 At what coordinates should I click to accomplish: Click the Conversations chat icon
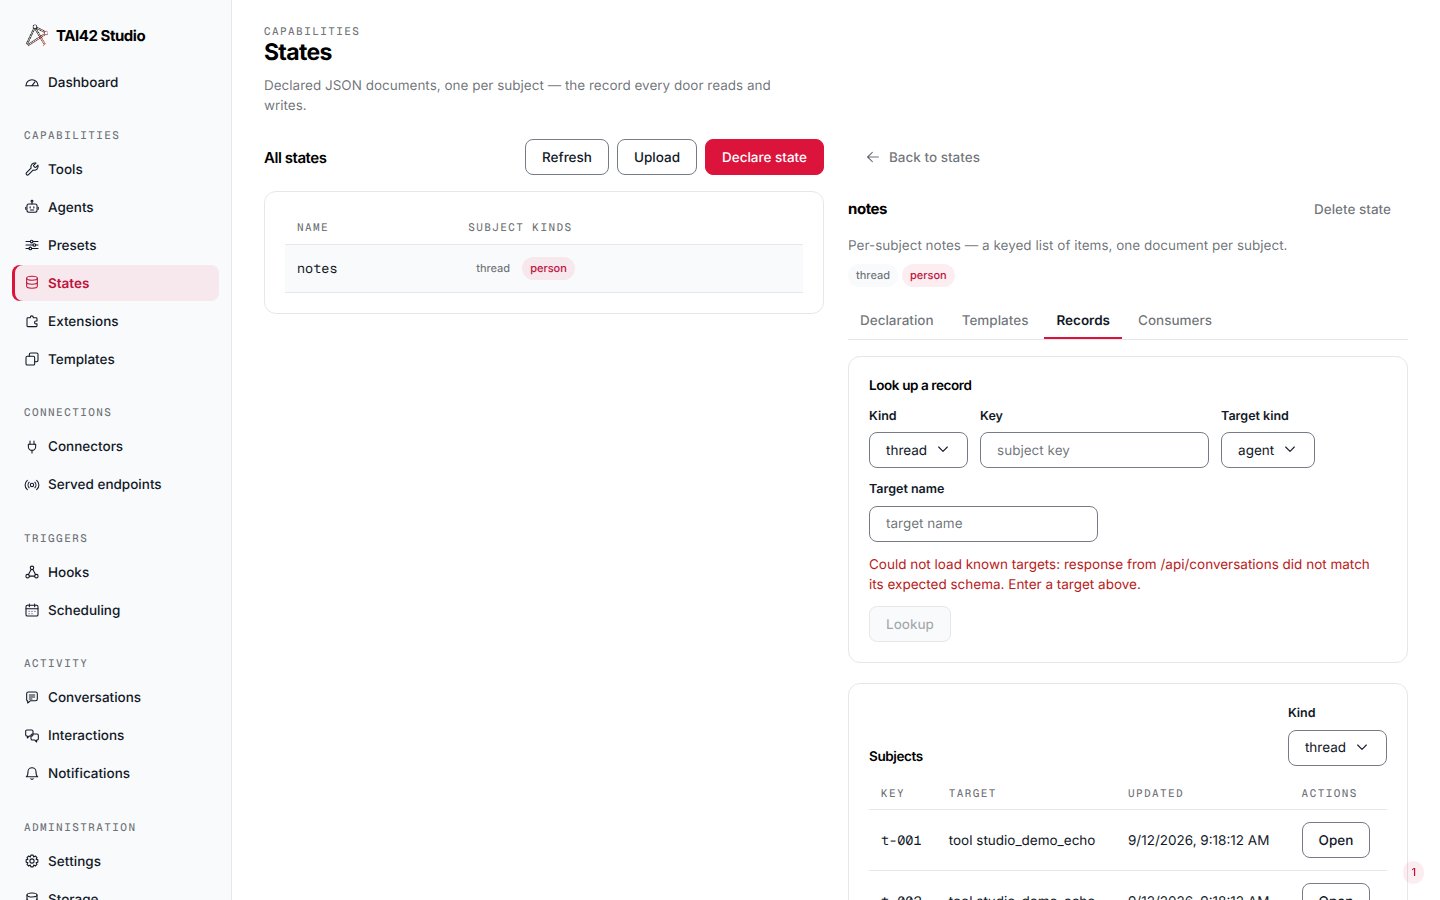click(x=32, y=697)
